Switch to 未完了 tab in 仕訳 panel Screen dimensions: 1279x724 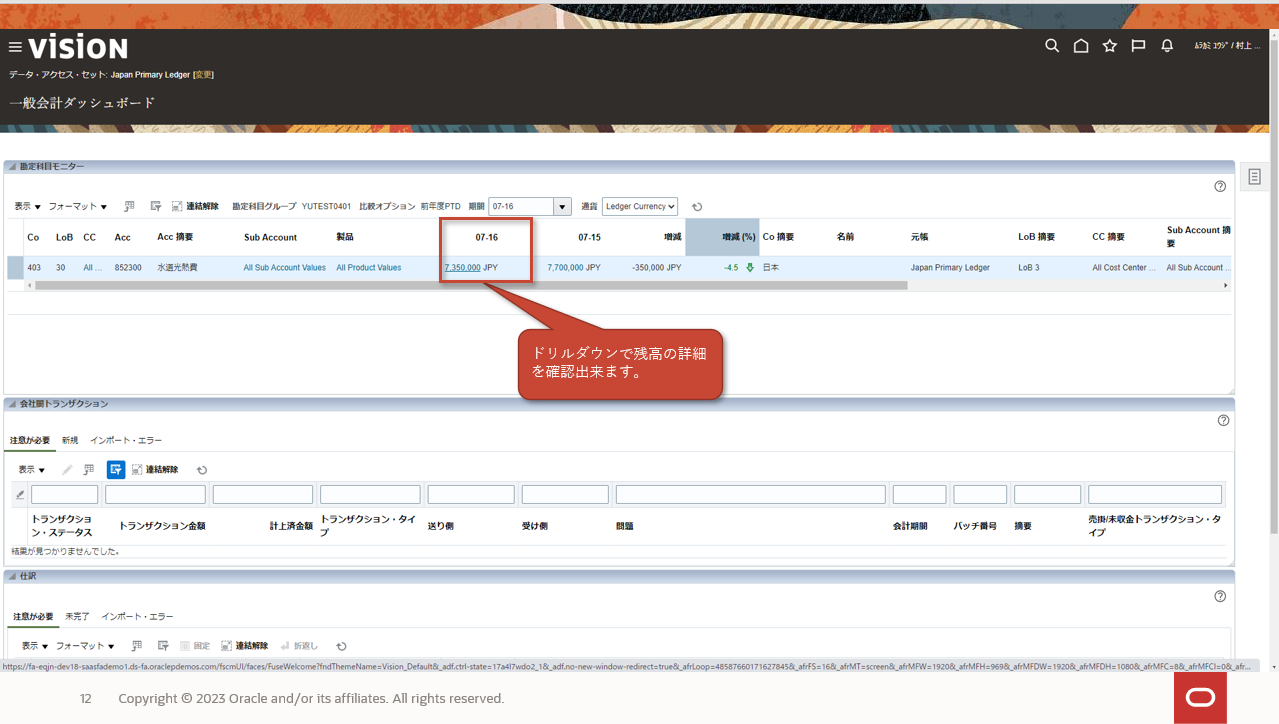77,617
